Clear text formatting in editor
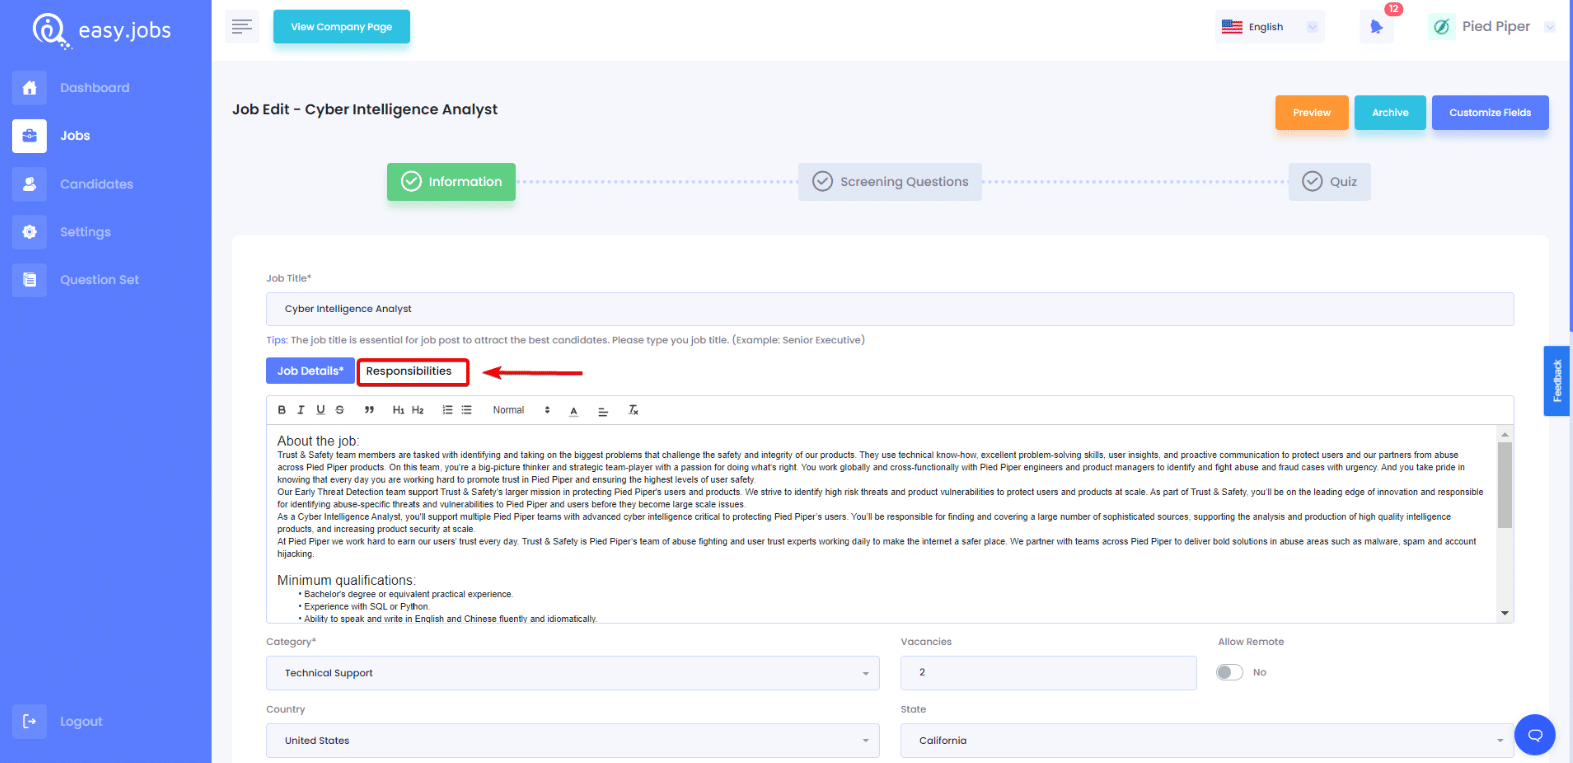The width and height of the screenshot is (1573, 763). (x=633, y=410)
